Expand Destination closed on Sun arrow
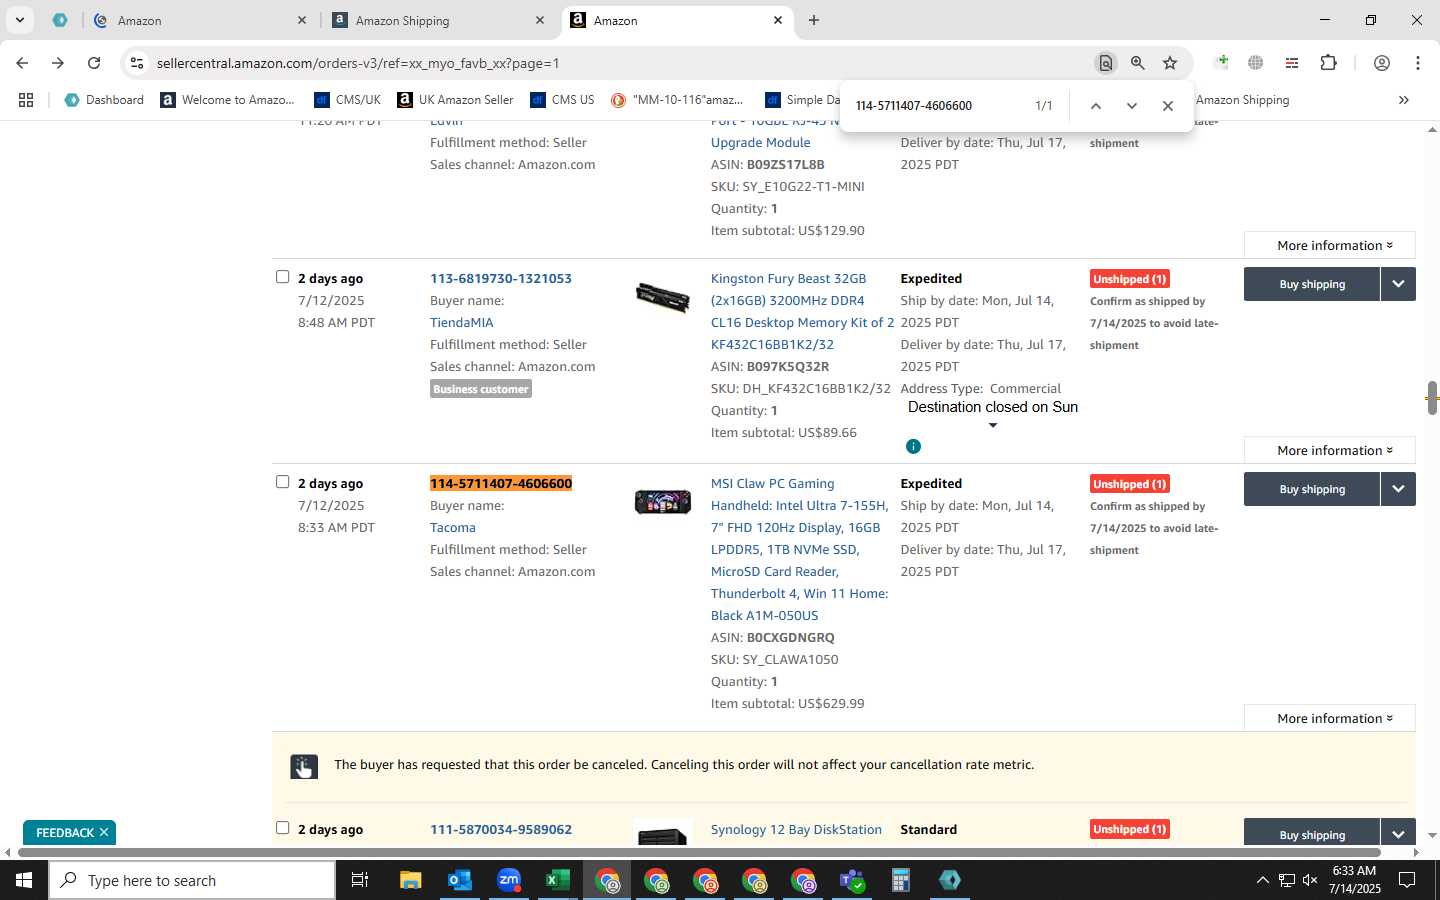 pos(993,426)
